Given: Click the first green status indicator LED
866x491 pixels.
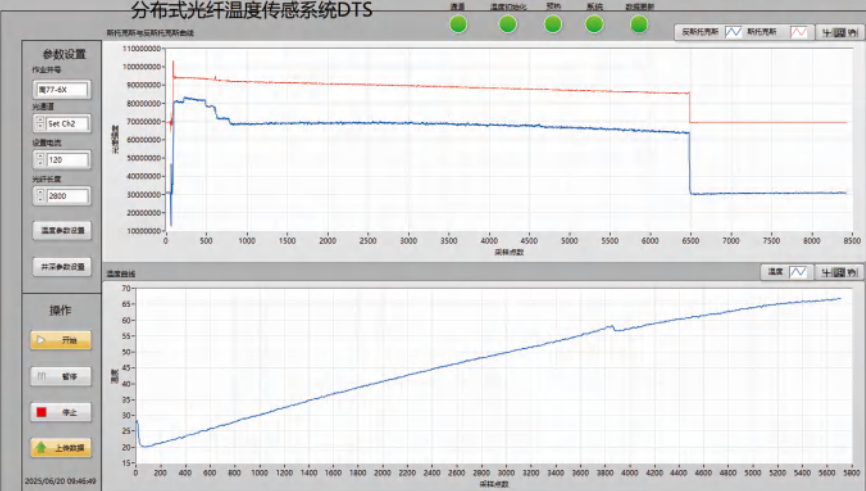Looking at the screenshot, I should point(458,23).
